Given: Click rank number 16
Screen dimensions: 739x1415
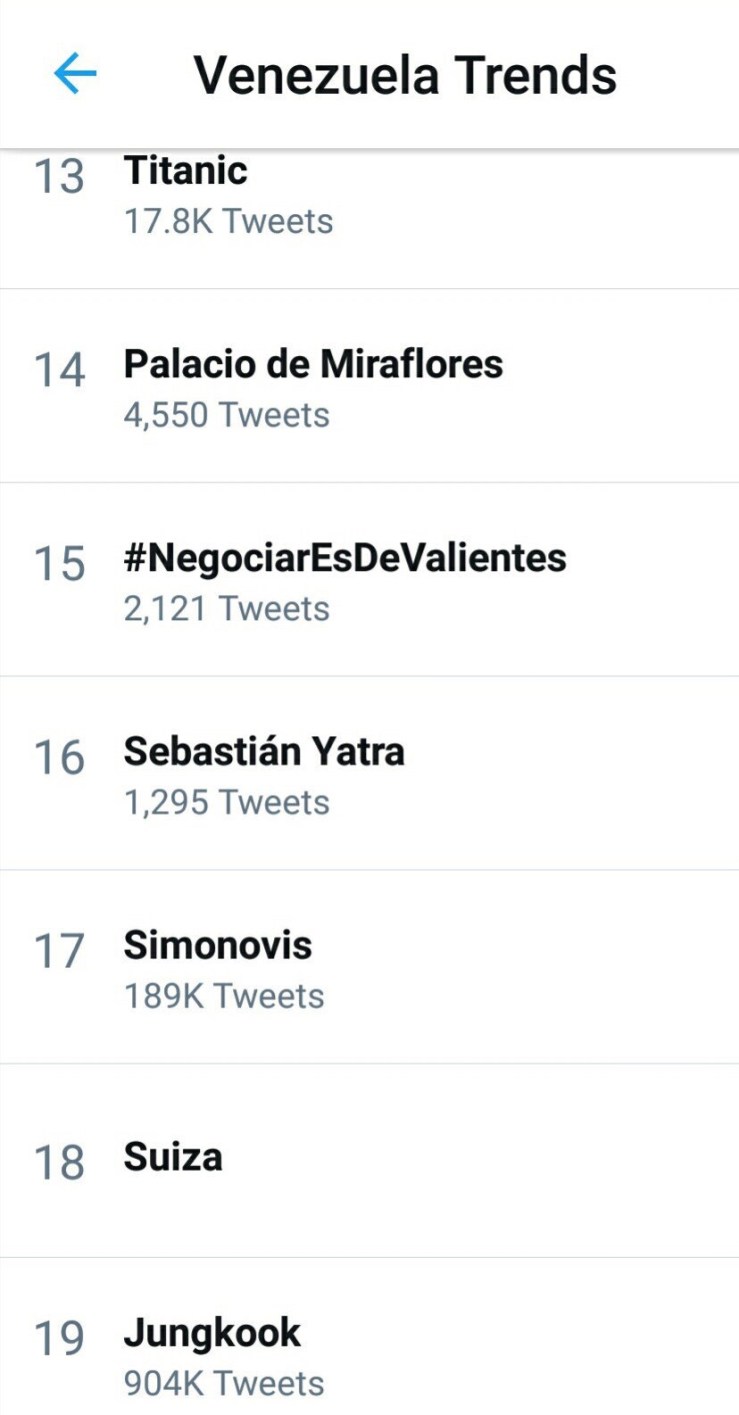Looking at the screenshot, I should coord(60,758).
